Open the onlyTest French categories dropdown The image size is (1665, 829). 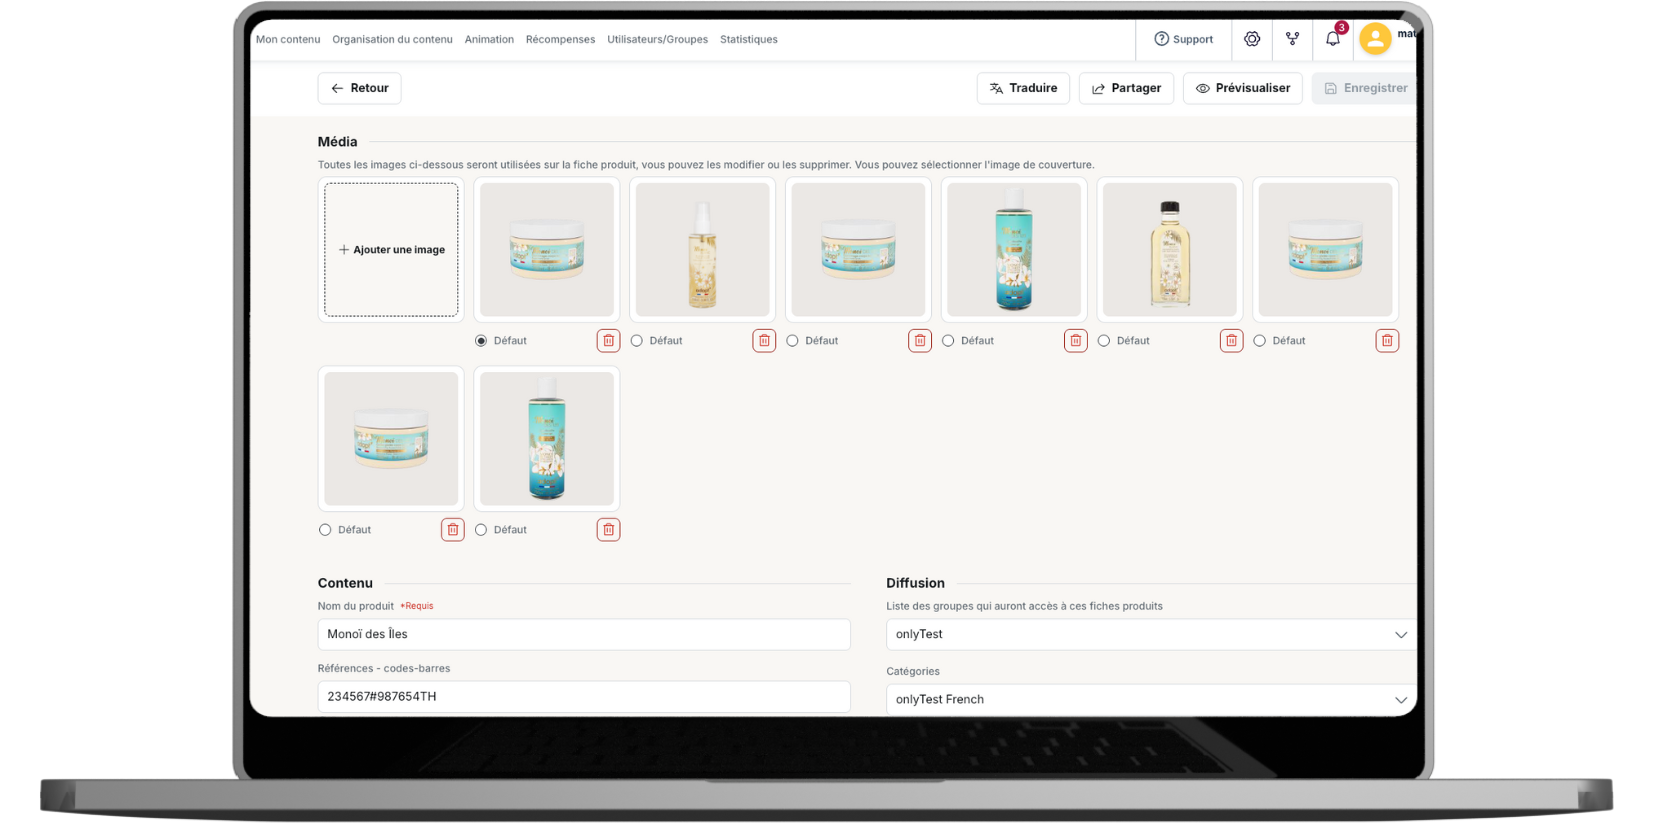[x=1150, y=700]
